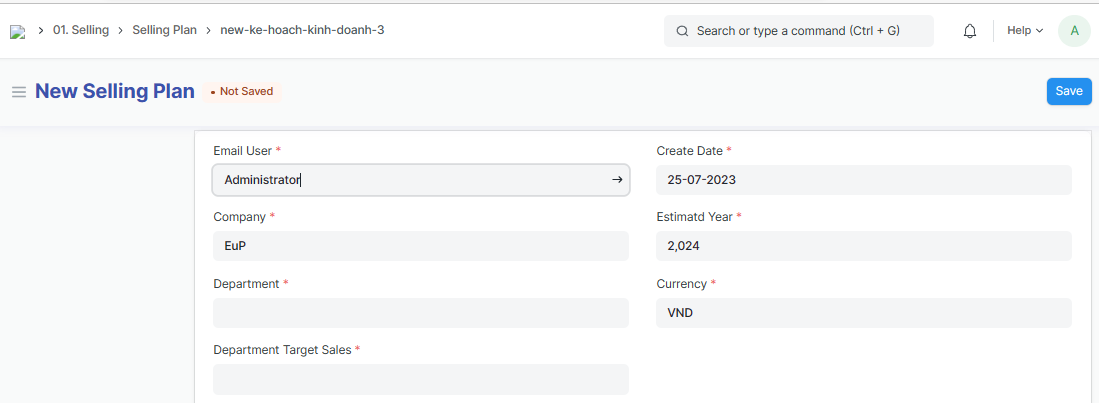Select the Company field showing EuP
Image resolution: width=1099 pixels, height=403 pixels.
[x=420, y=246]
